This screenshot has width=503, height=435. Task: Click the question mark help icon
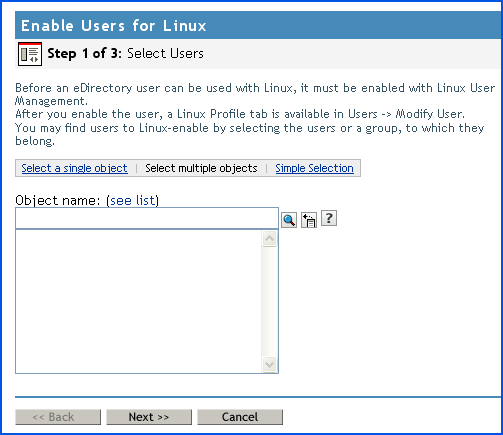pyautogui.click(x=329, y=218)
